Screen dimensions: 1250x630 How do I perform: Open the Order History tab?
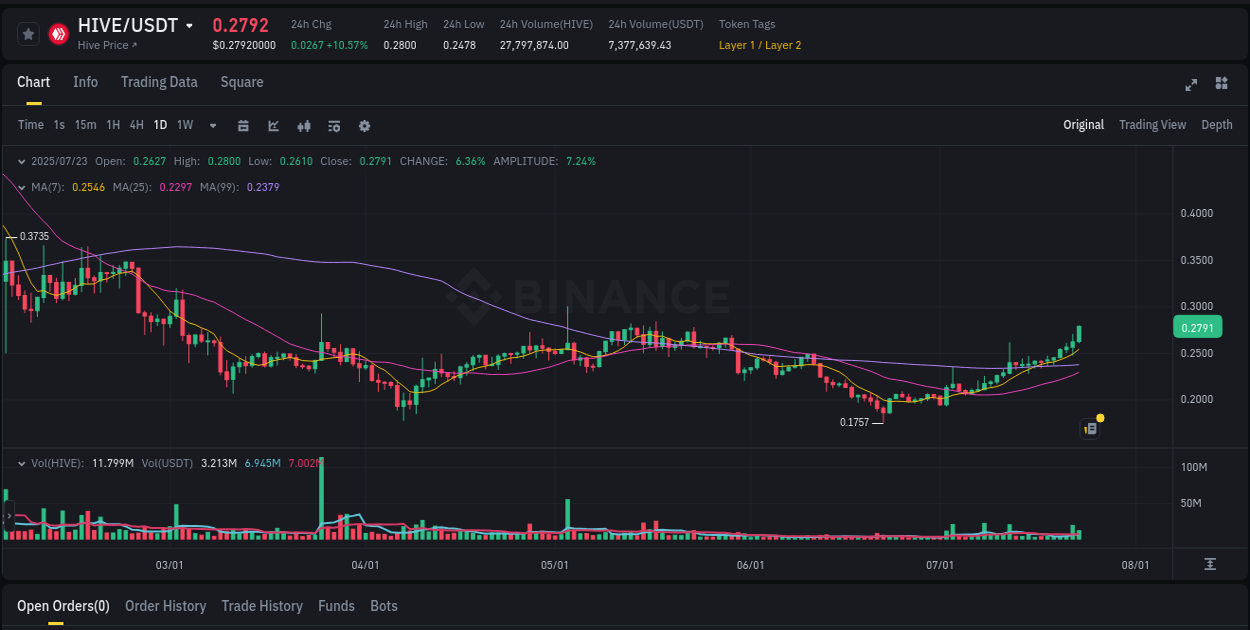click(166, 606)
